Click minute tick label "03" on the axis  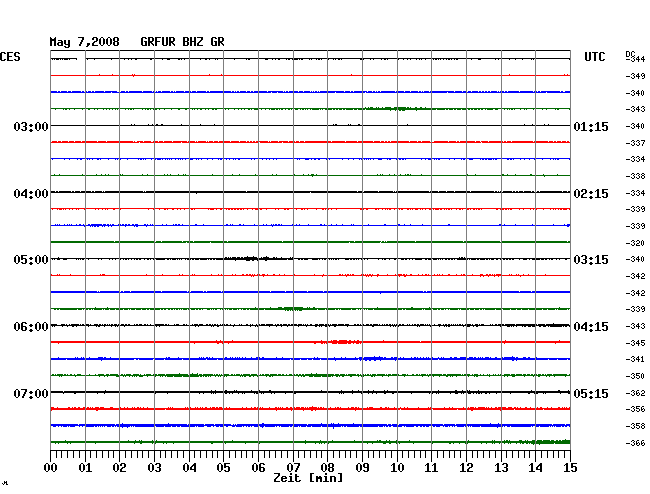[154, 467]
